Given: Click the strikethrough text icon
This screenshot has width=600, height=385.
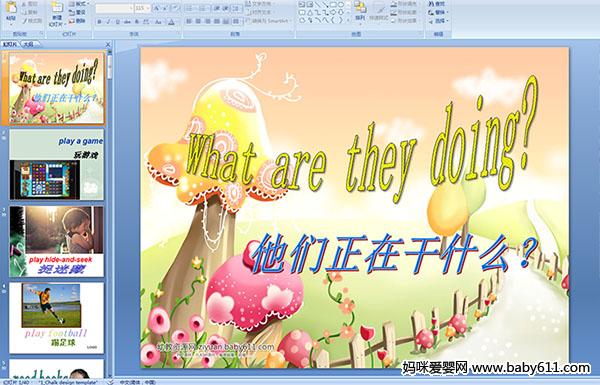Looking at the screenshot, I should pos(127,22).
